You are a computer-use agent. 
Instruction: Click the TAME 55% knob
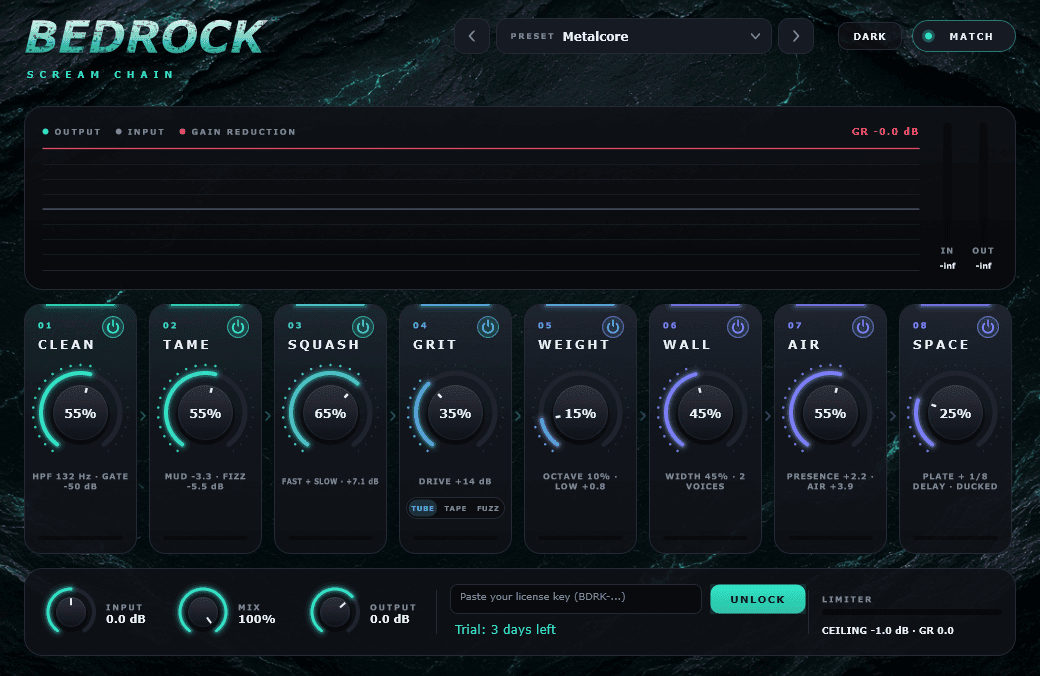point(205,413)
